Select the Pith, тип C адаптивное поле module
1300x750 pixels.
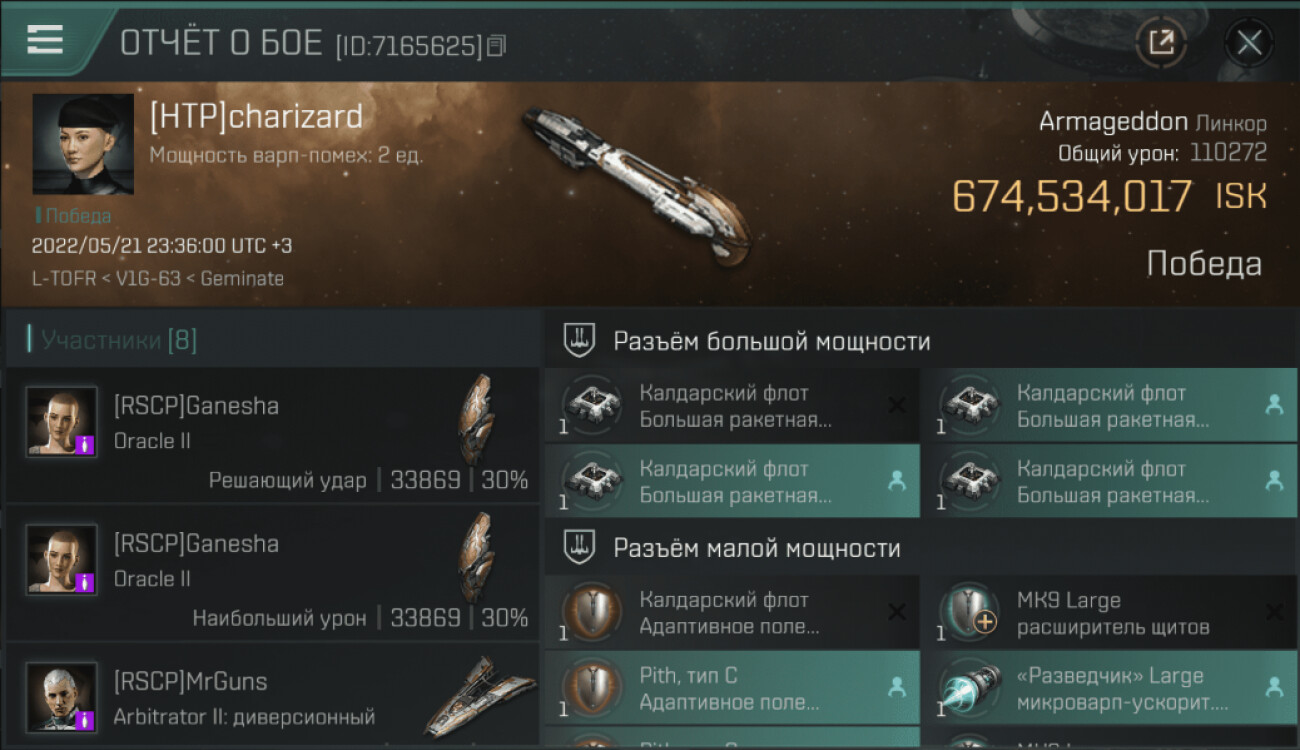[x=732, y=688]
